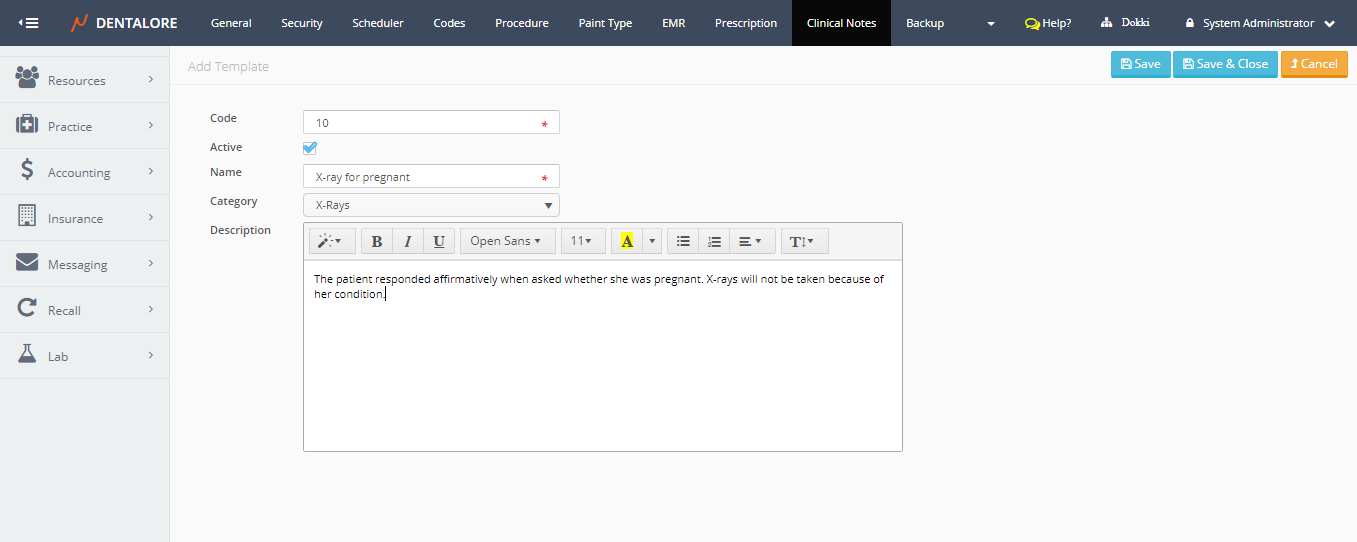Click the Save & Close button

[x=1224, y=64]
